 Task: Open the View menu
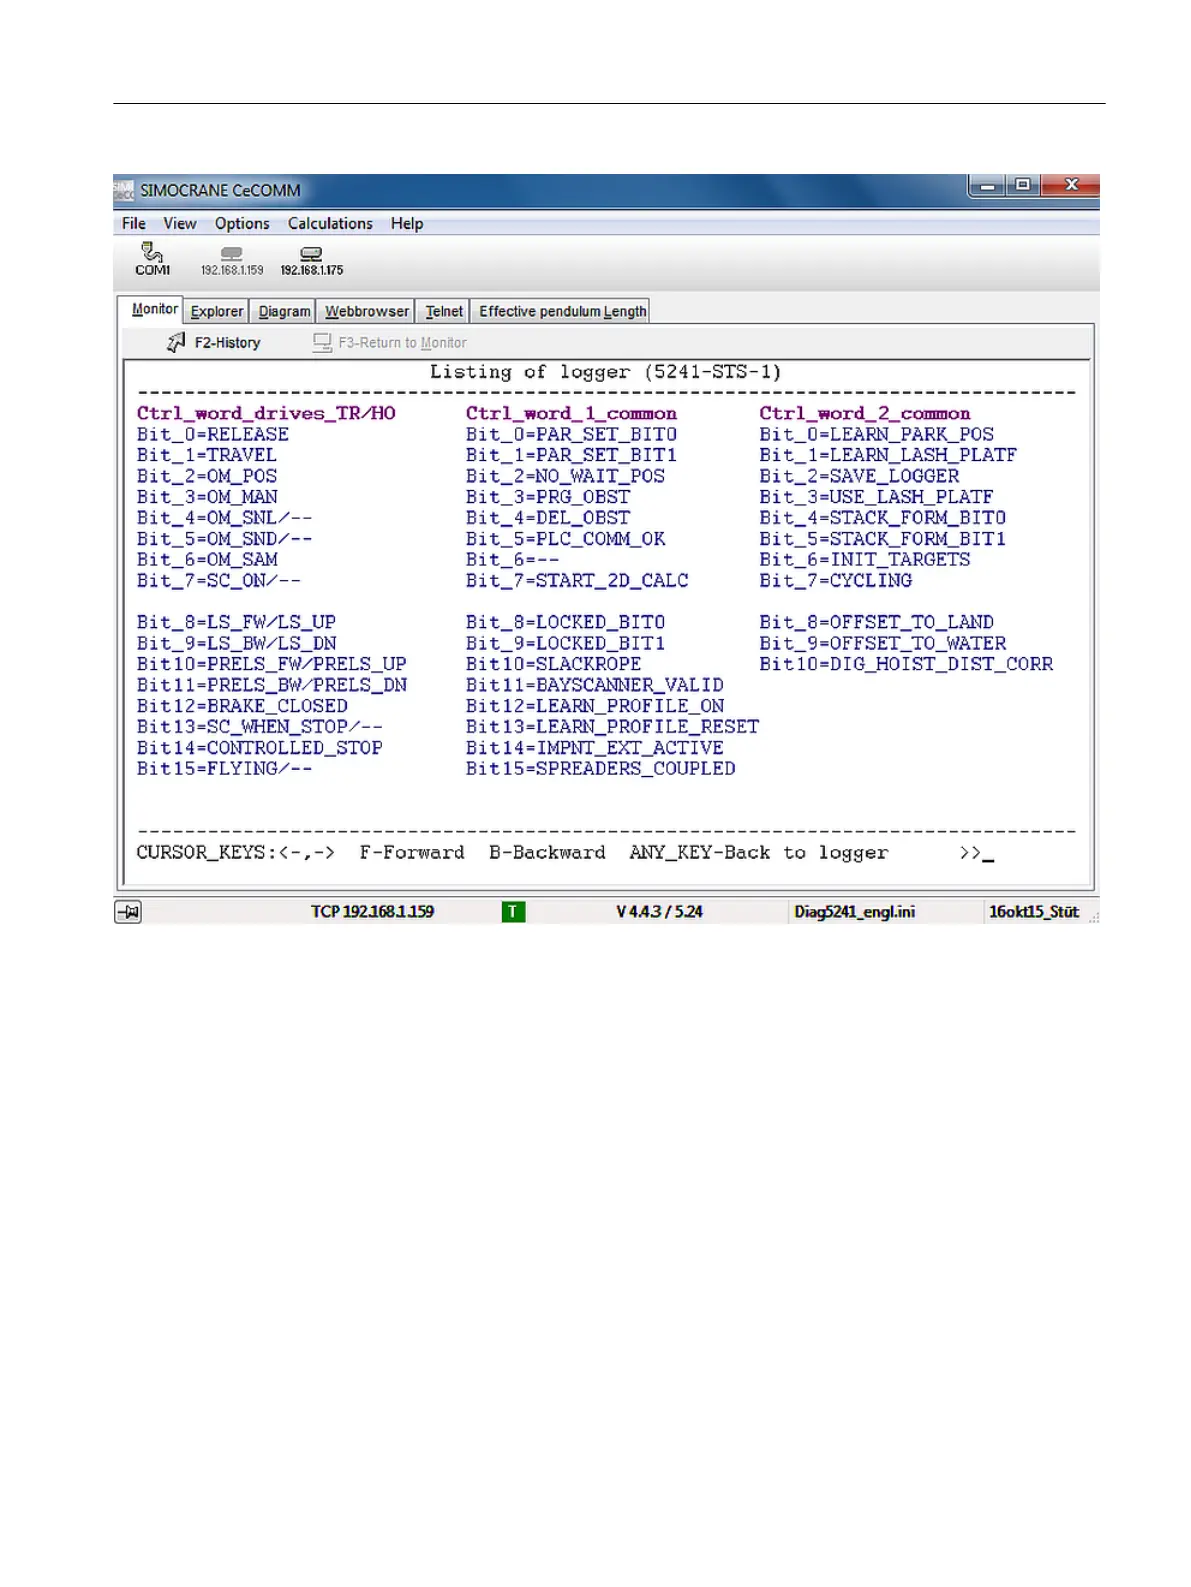pyautogui.click(x=180, y=224)
